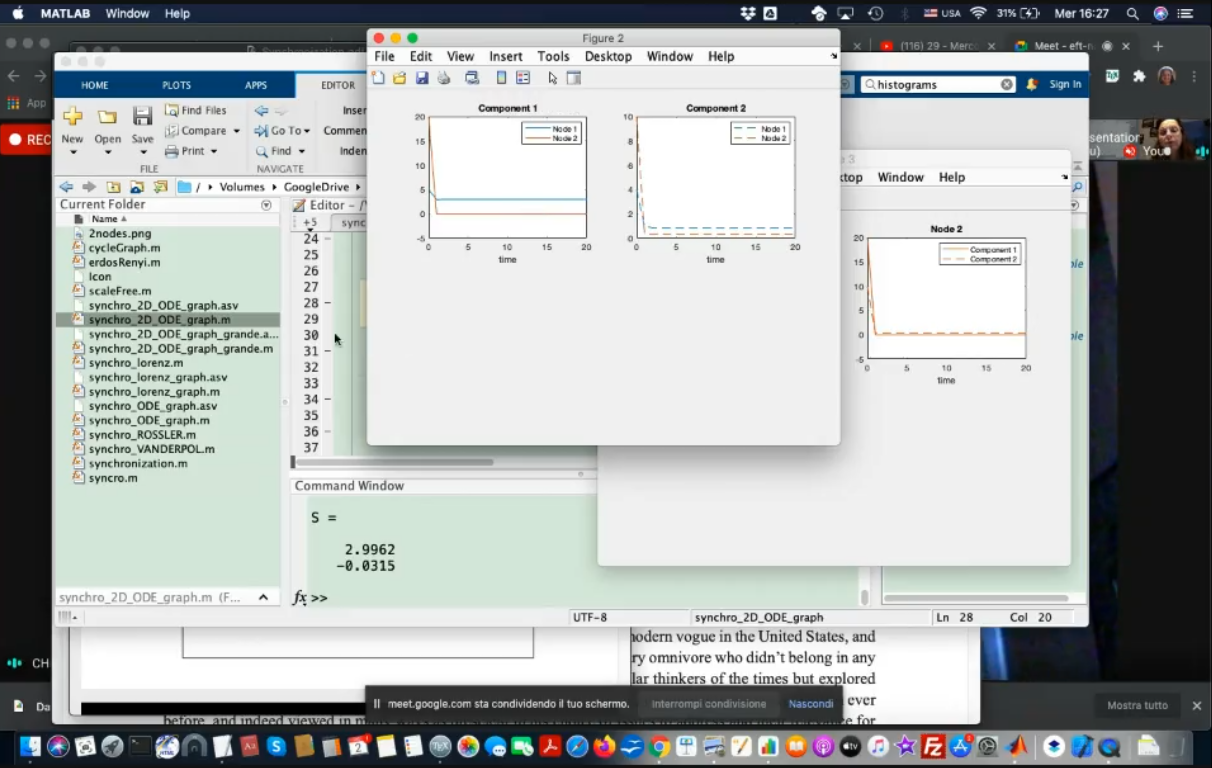1212x768 pixels.
Task: Click Find Files in the MATLAB FILE section
Action: 196,110
